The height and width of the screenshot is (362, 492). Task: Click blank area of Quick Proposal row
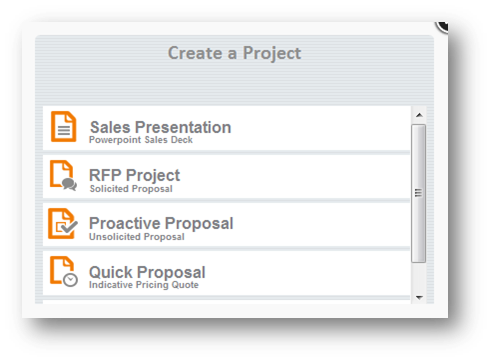tap(300, 273)
